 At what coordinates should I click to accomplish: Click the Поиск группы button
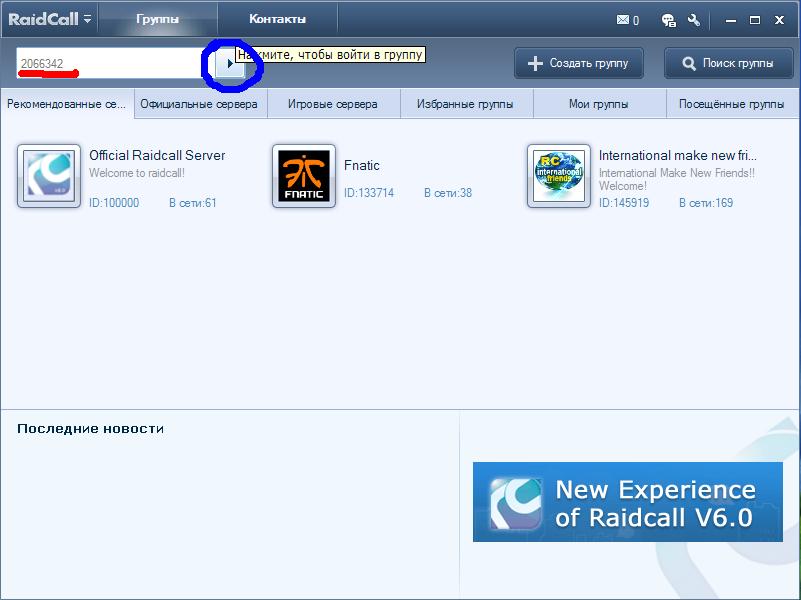(x=728, y=63)
